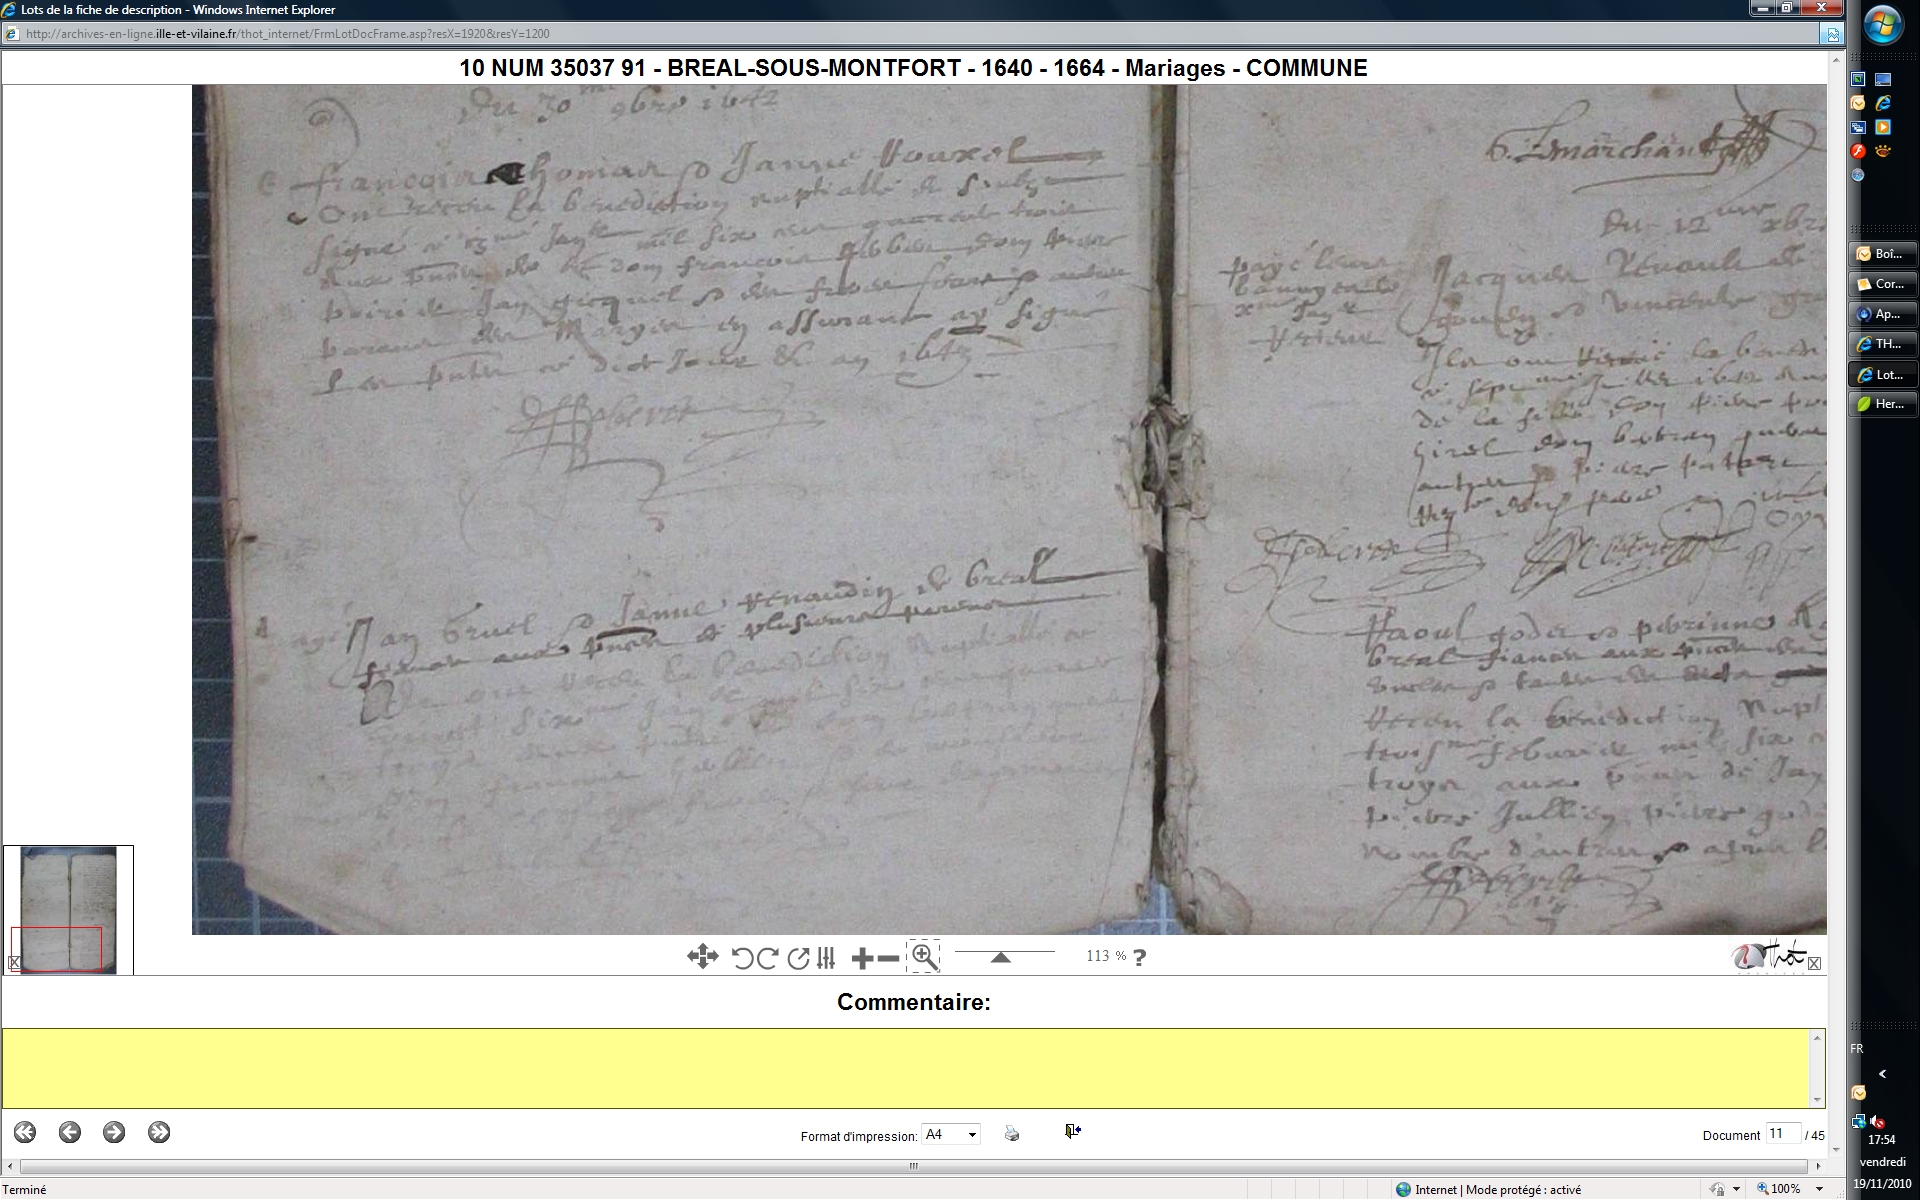The height and width of the screenshot is (1200, 1920).
Task: Rotate the document image counter-clockwise
Action: 741,958
